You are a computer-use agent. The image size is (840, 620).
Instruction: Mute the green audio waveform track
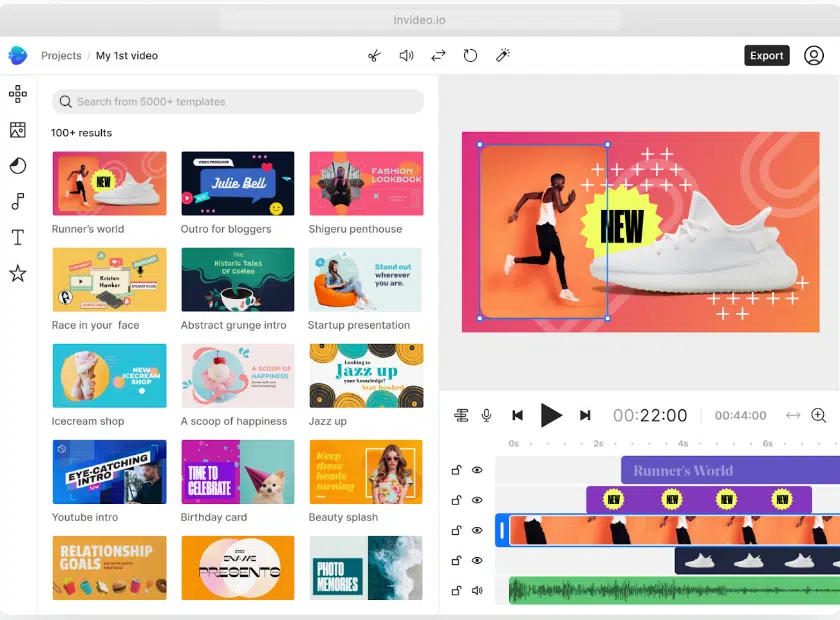(x=477, y=590)
